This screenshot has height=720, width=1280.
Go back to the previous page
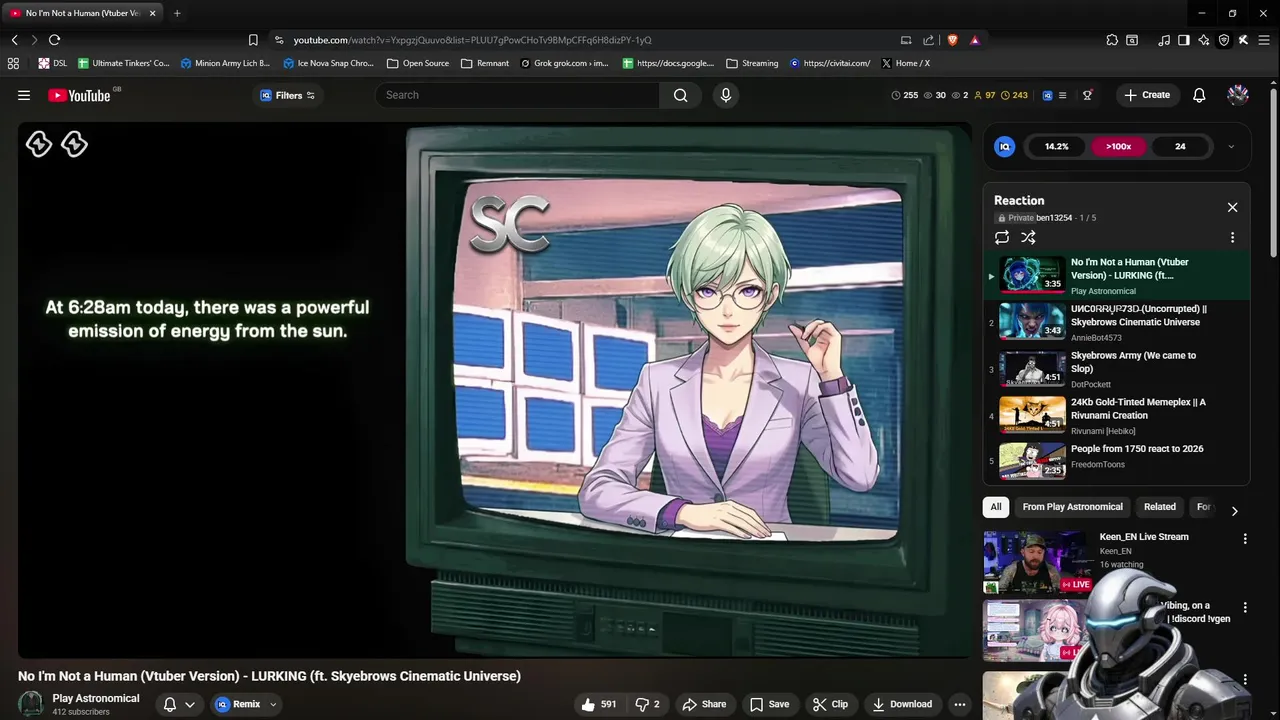tap(14, 40)
